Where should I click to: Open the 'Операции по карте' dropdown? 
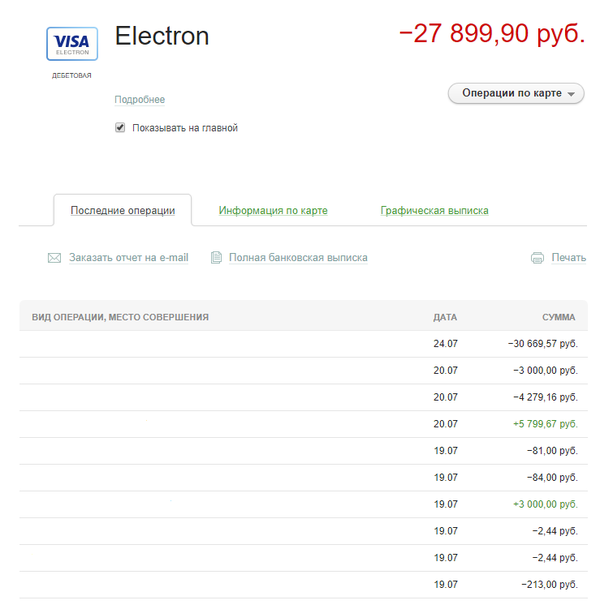(516, 94)
